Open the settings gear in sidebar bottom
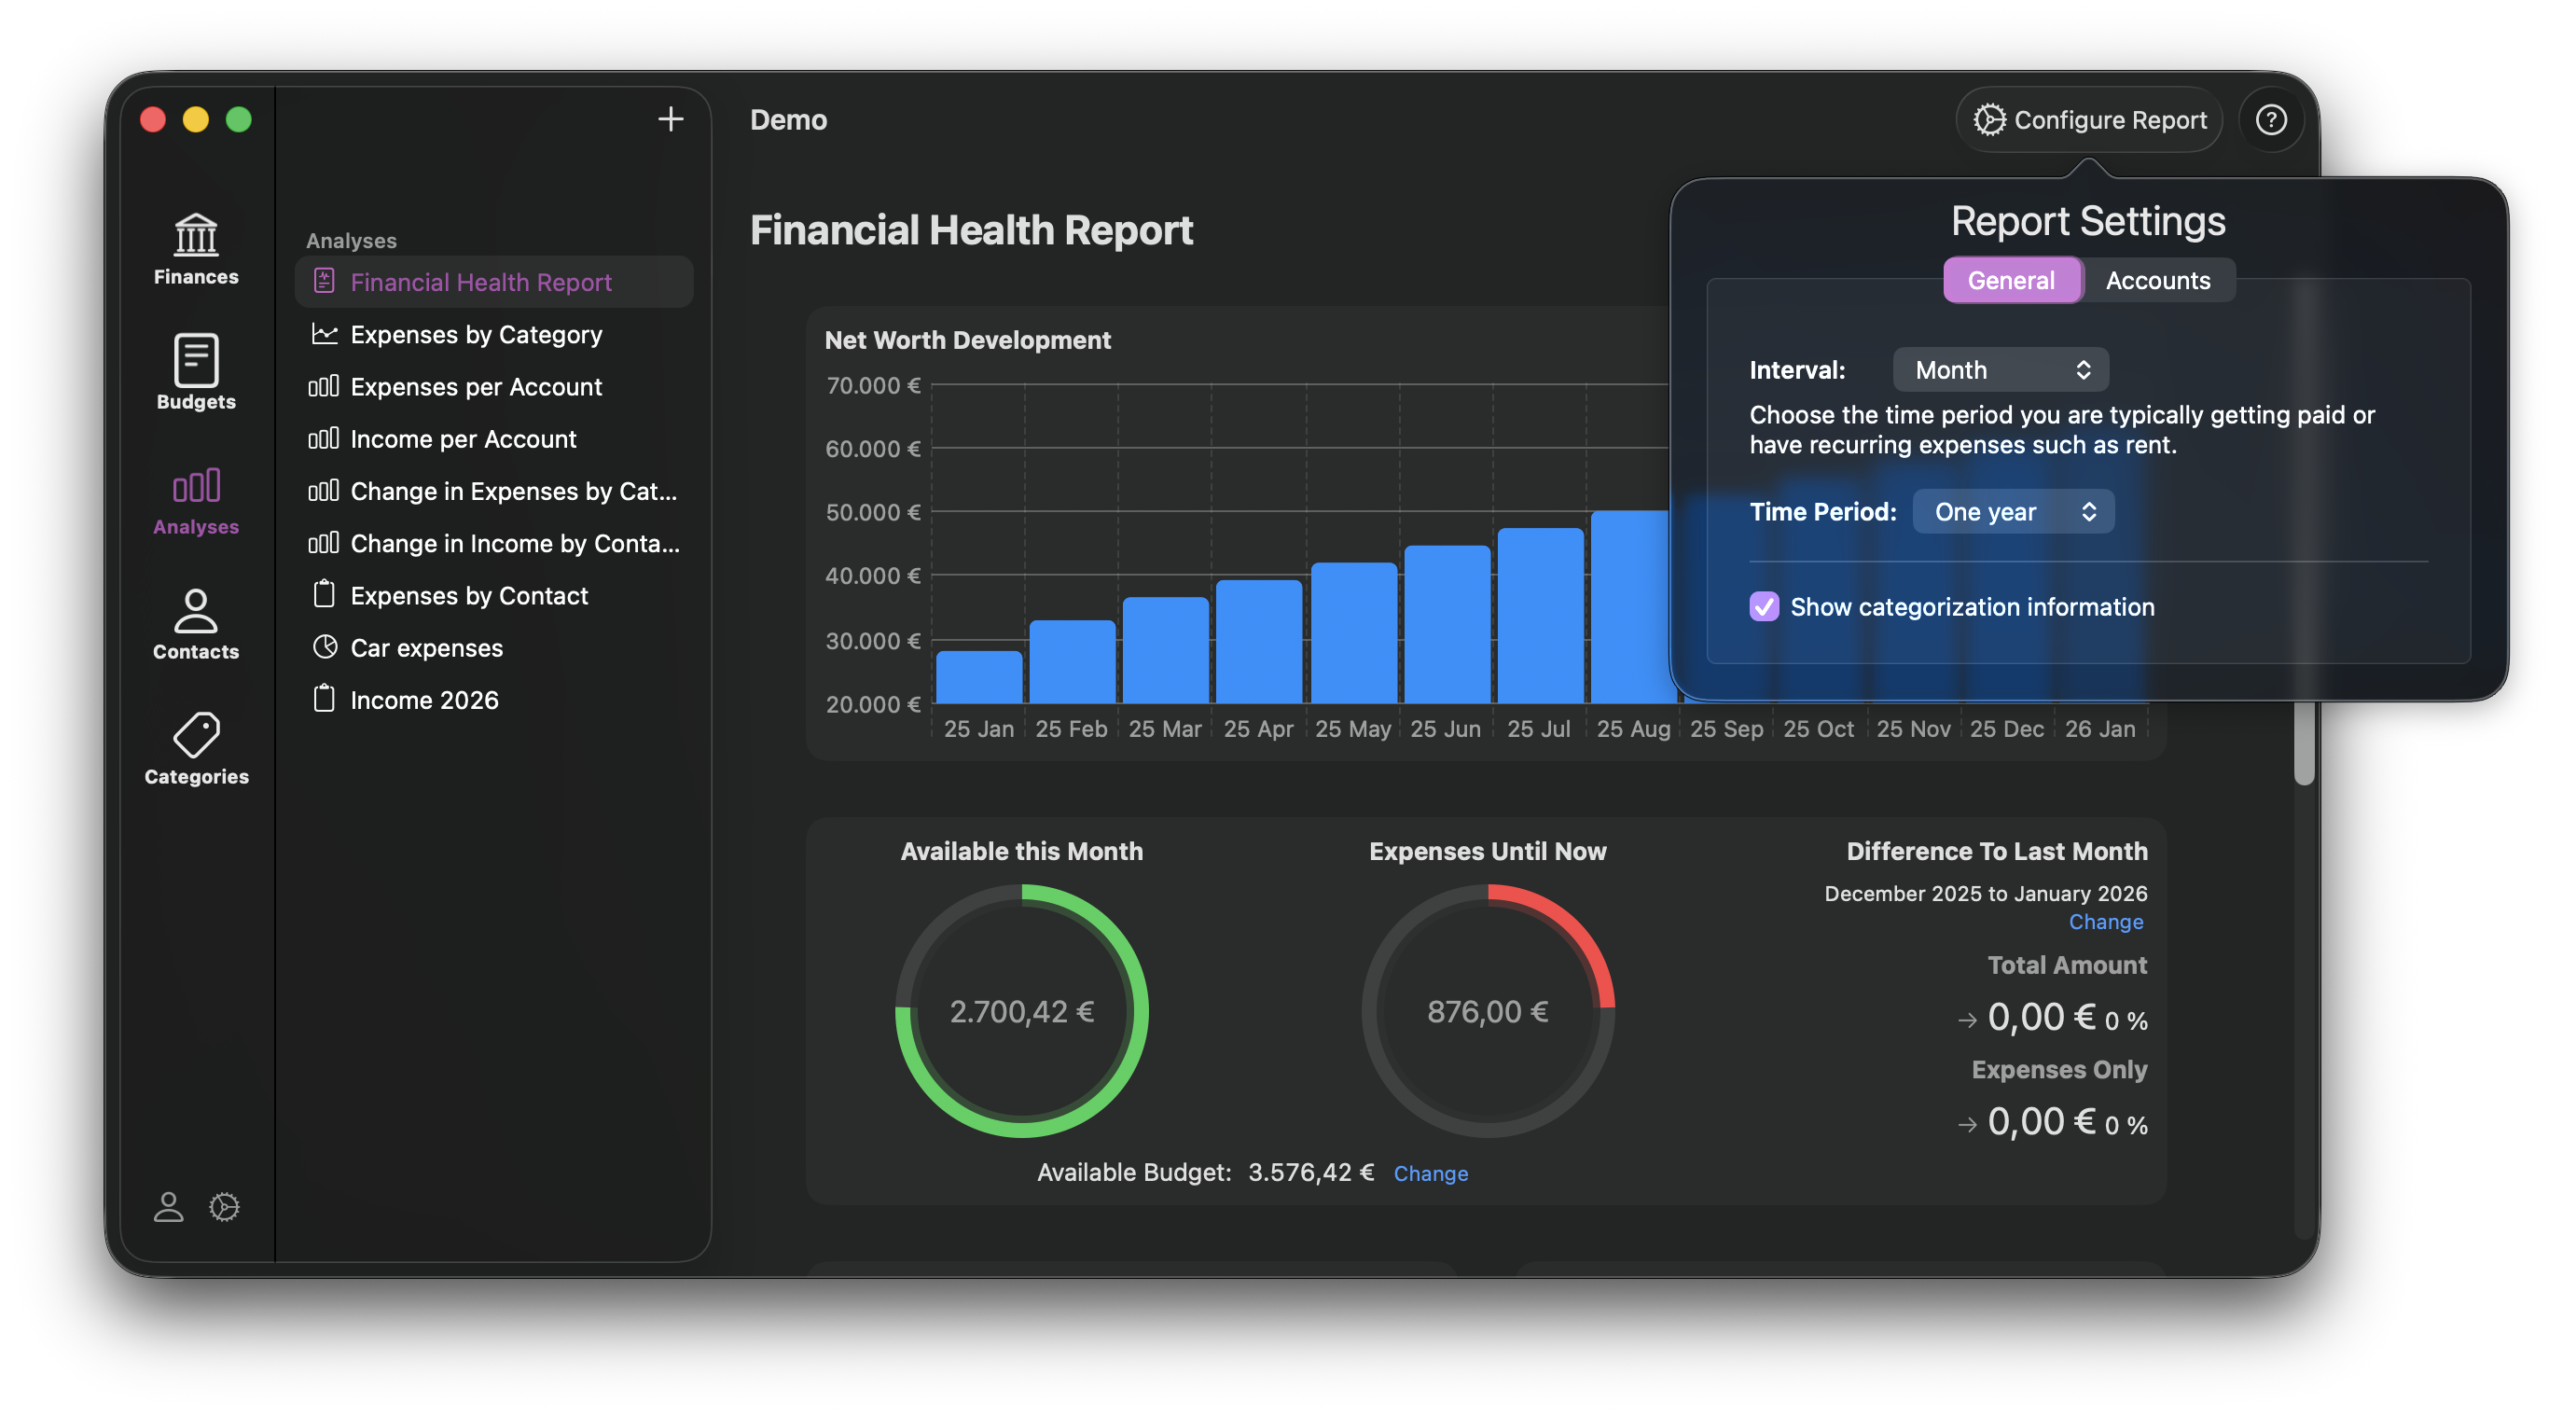The height and width of the screenshot is (1416, 2576). pyautogui.click(x=224, y=1206)
